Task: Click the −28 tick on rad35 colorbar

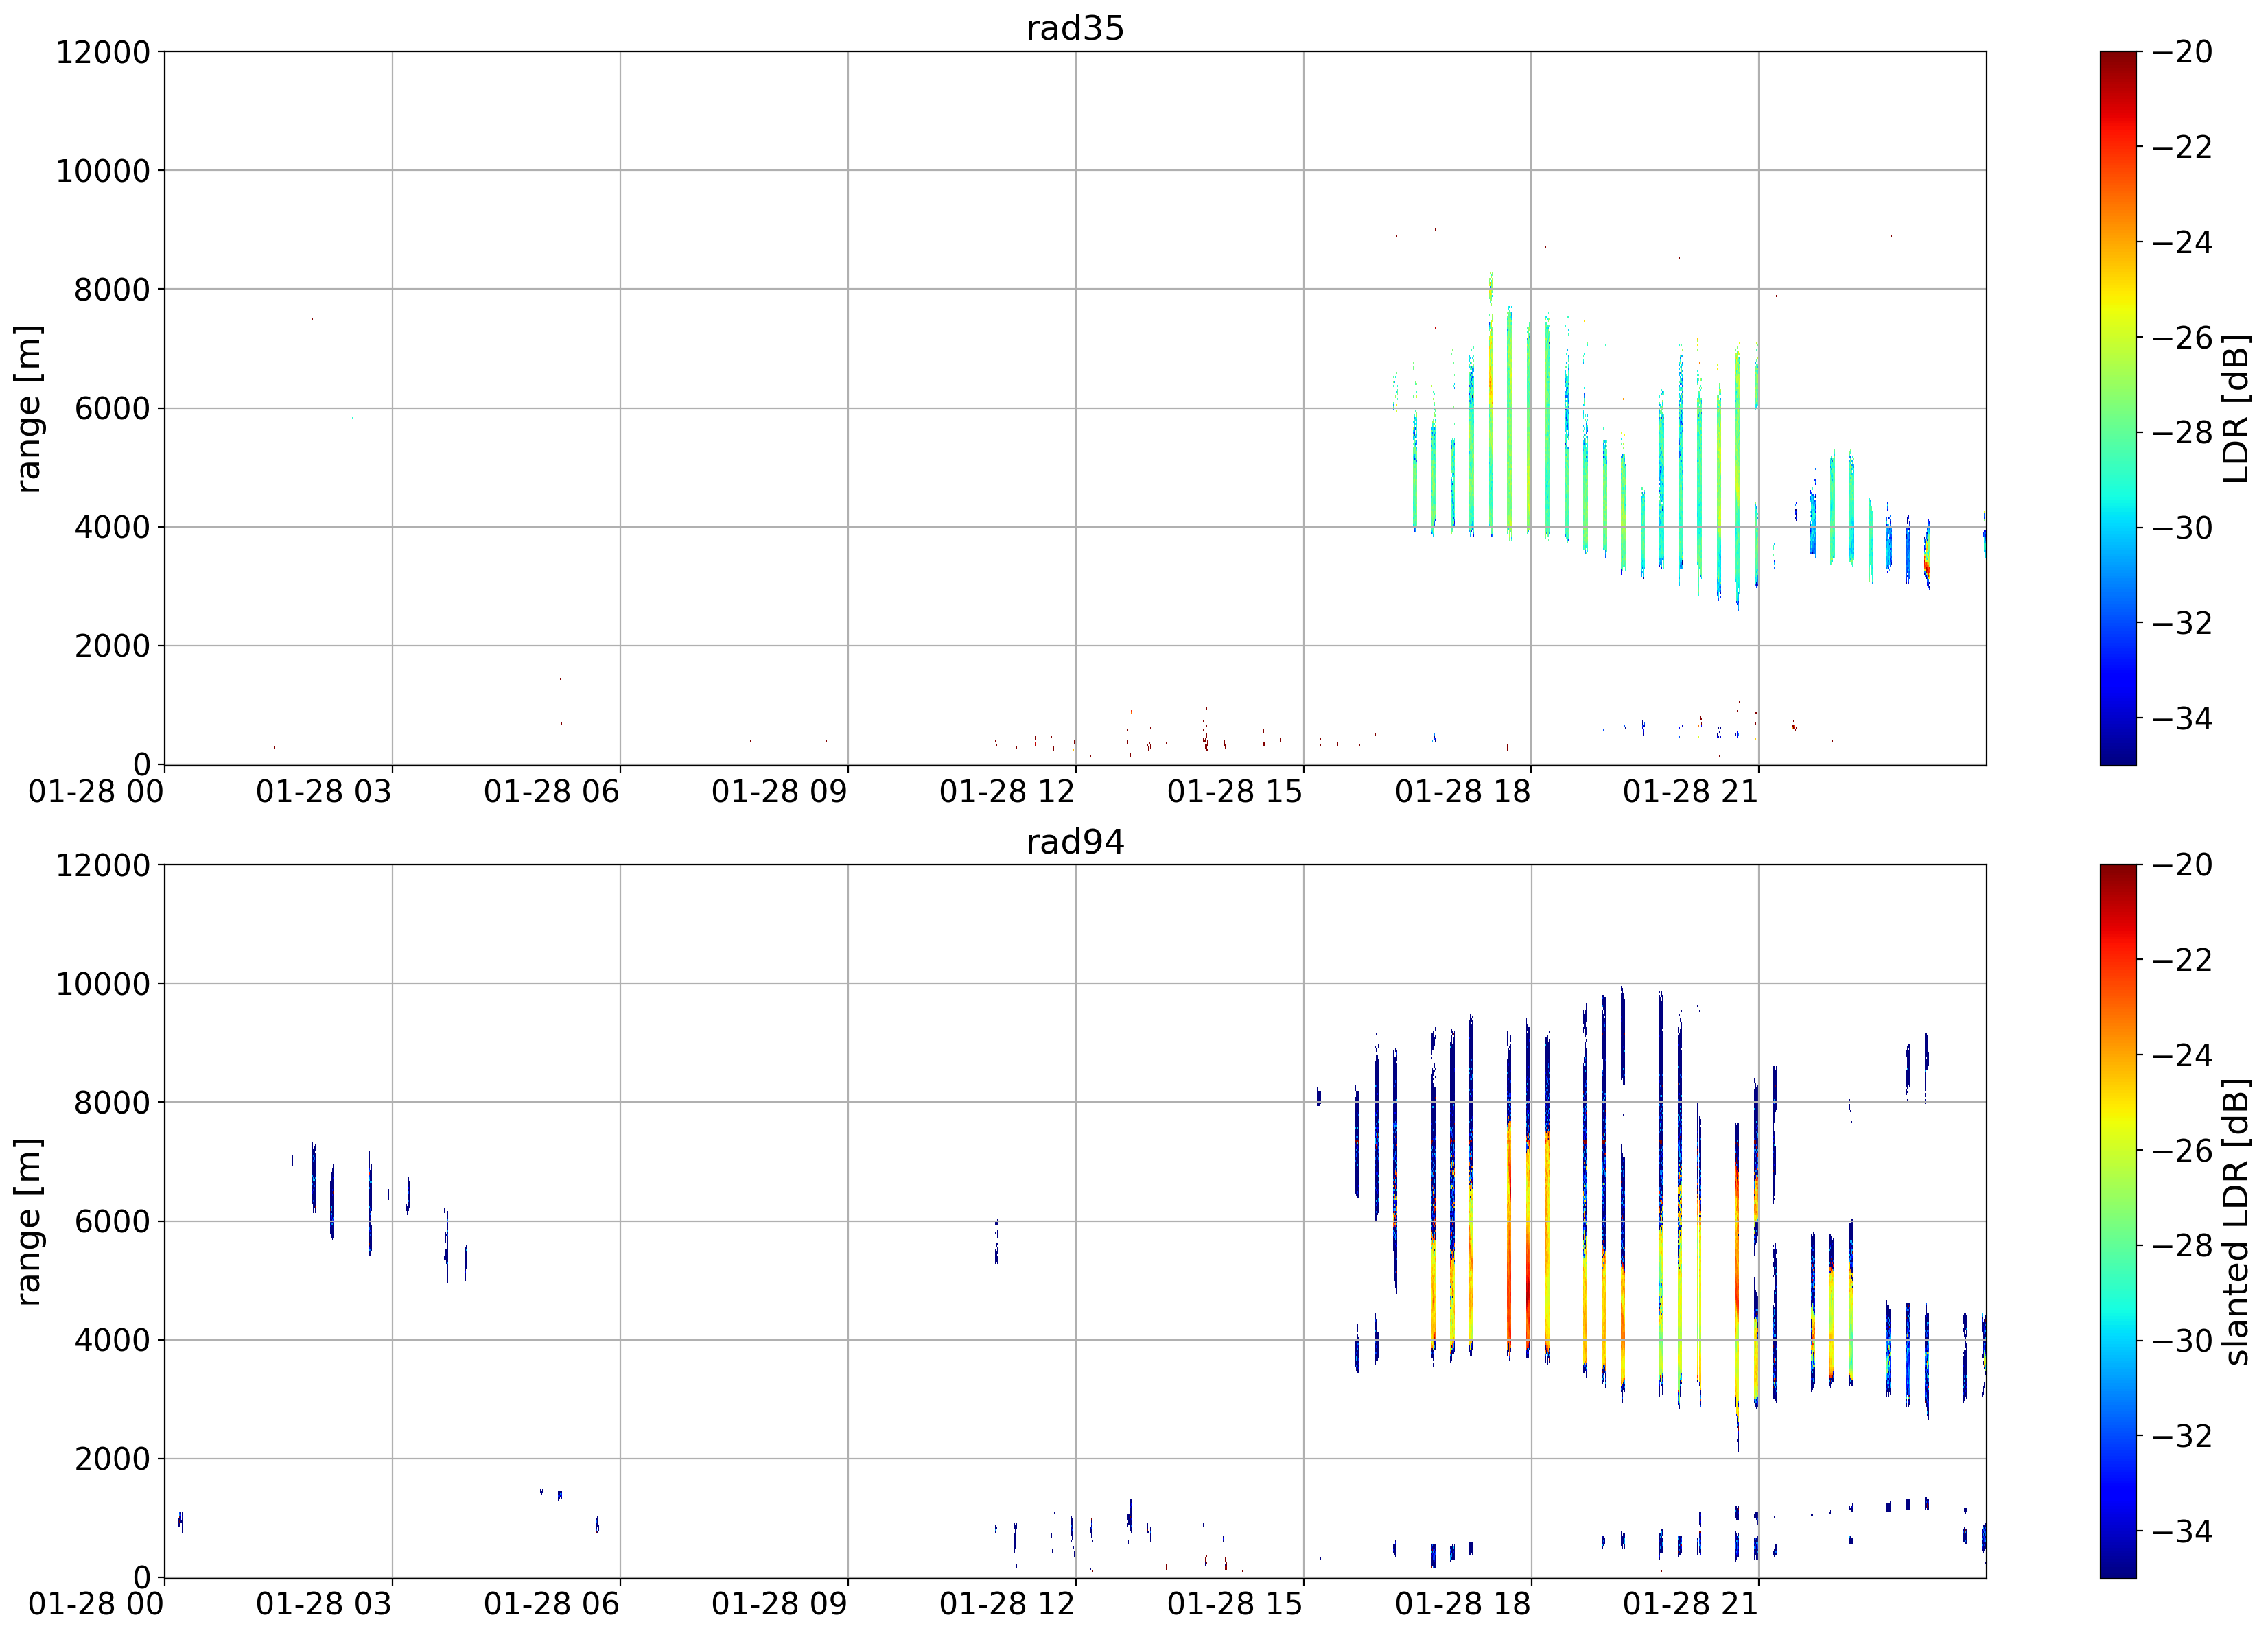Action: pyautogui.click(x=2182, y=432)
